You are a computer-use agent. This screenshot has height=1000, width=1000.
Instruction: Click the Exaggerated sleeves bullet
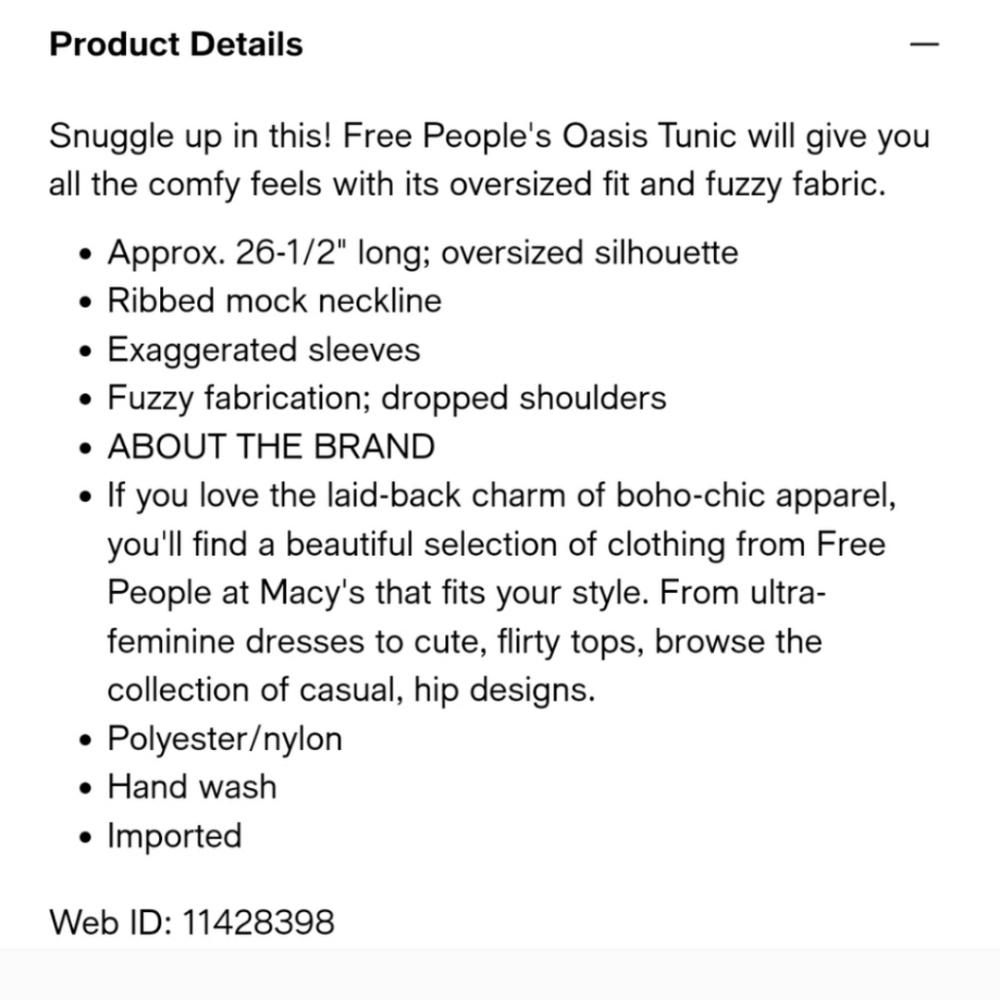point(263,349)
